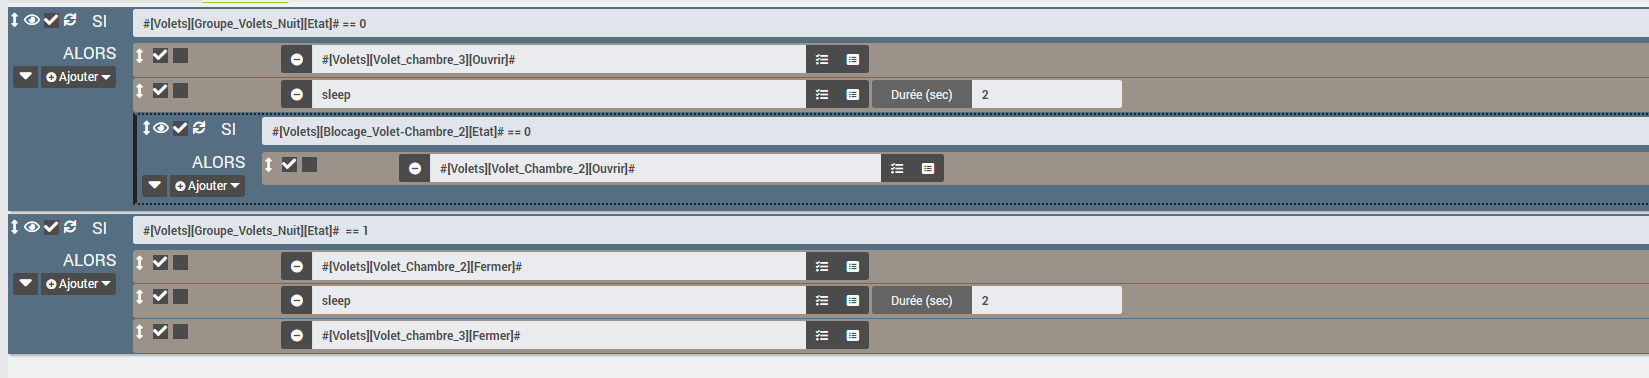
Task: Toggle the dark checkbox on Volet_Chambre_2 Fermer row
Action: (x=180, y=262)
